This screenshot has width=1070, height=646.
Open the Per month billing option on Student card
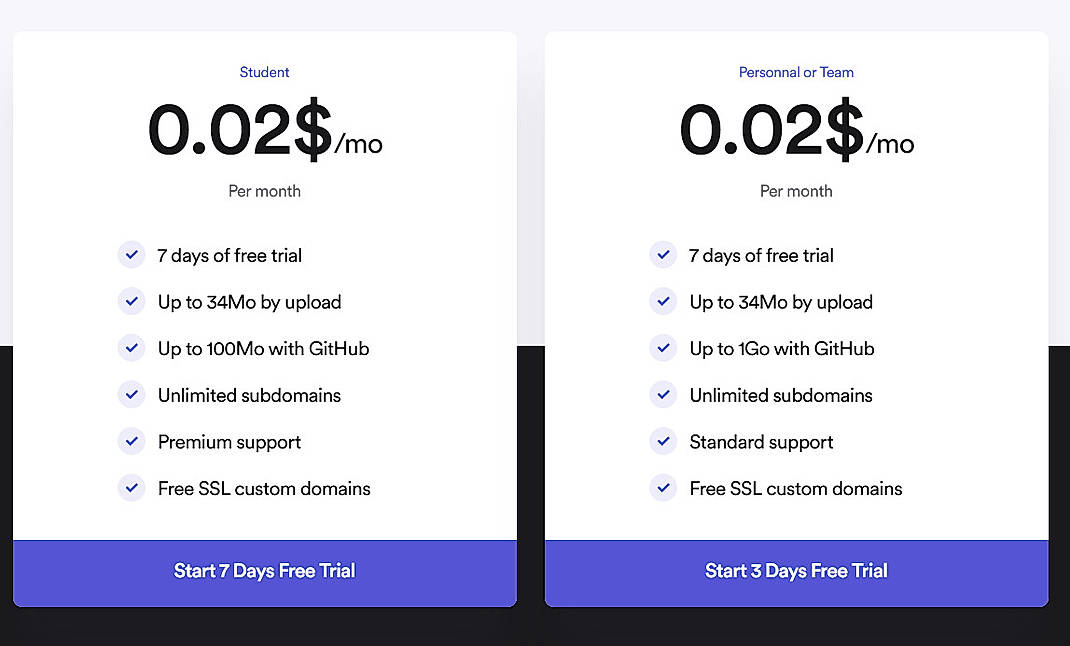tap(264, 190)
